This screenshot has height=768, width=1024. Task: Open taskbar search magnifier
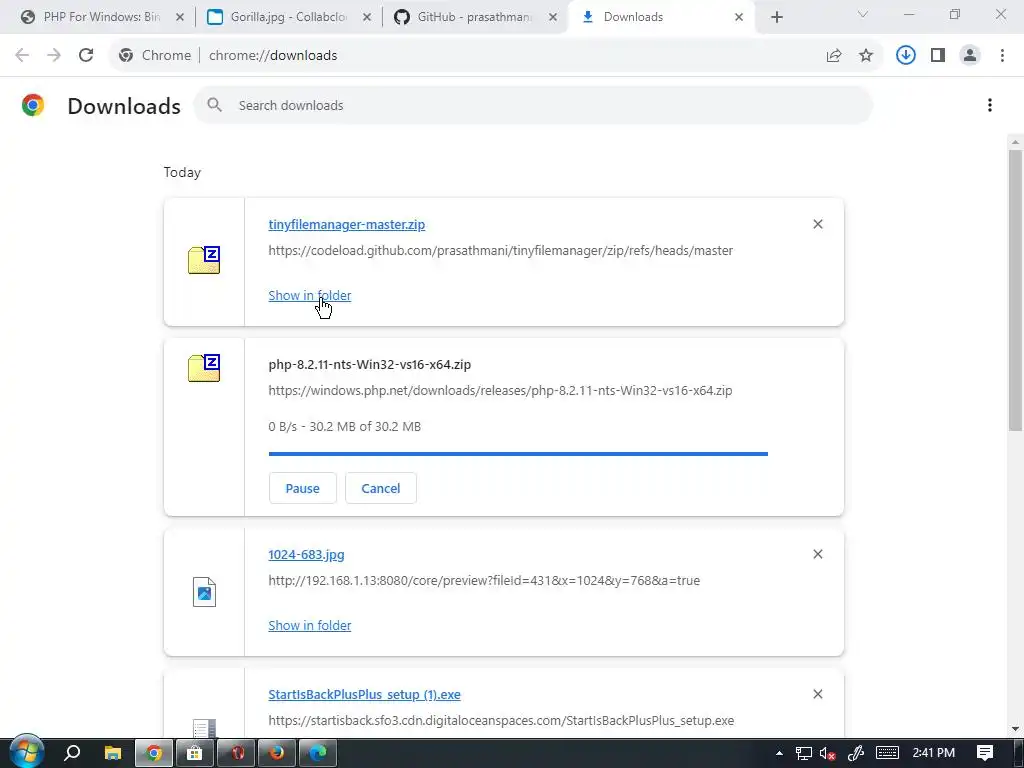click(72, 753)
